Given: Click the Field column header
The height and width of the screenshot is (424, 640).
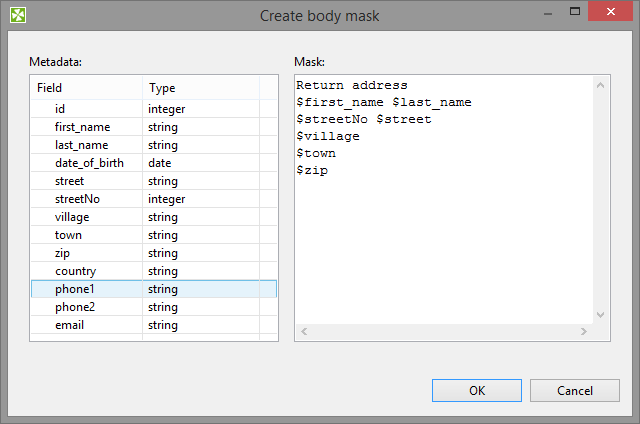Looking at the screenshot, I should click(x=86, y=88).
